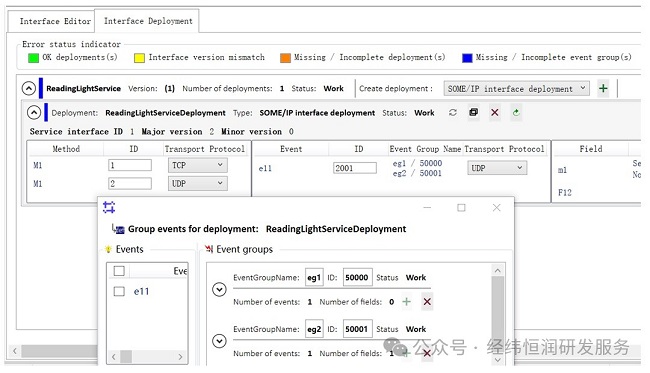This screenshot has width=650, height=373.
Task: Open the SOME/IP interface deployment dropdown
Action: tap(517, 88)
